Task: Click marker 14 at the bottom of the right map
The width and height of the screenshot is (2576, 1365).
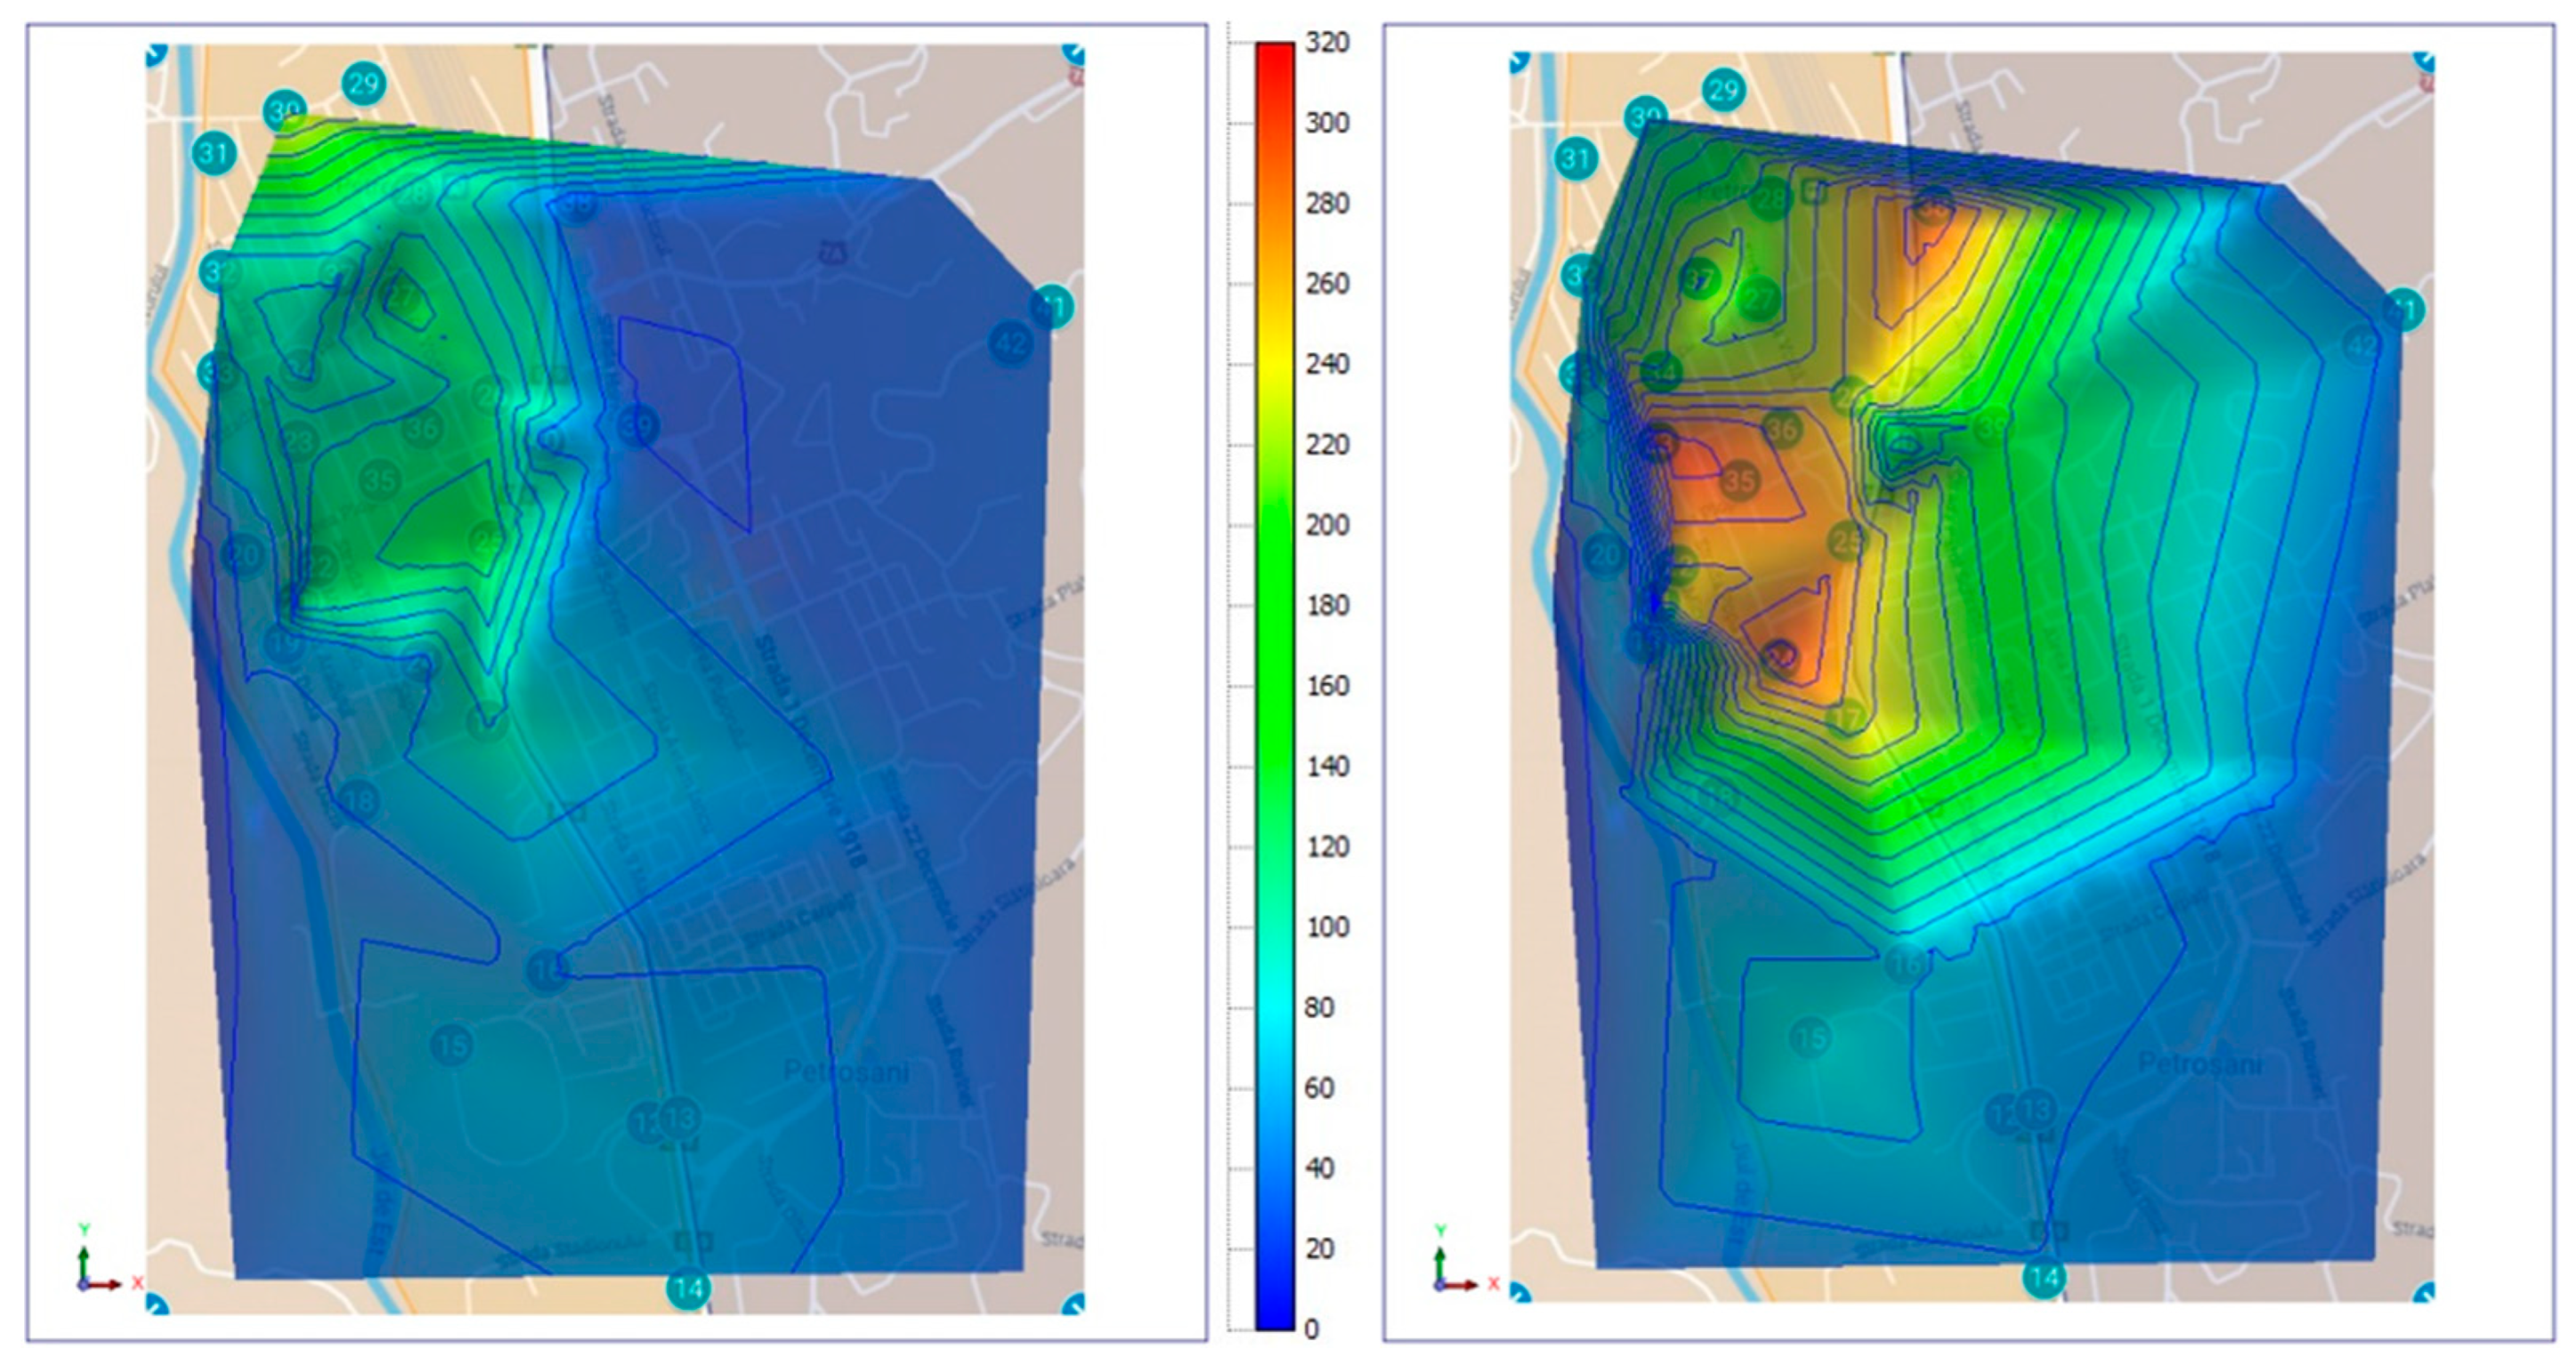Action: pos(2044,1277)
